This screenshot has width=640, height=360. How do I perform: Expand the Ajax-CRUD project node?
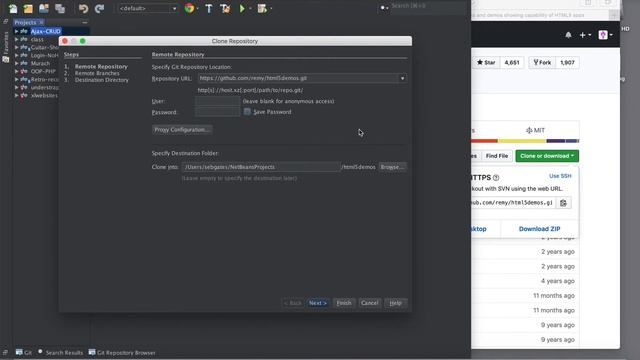(16, 31)
